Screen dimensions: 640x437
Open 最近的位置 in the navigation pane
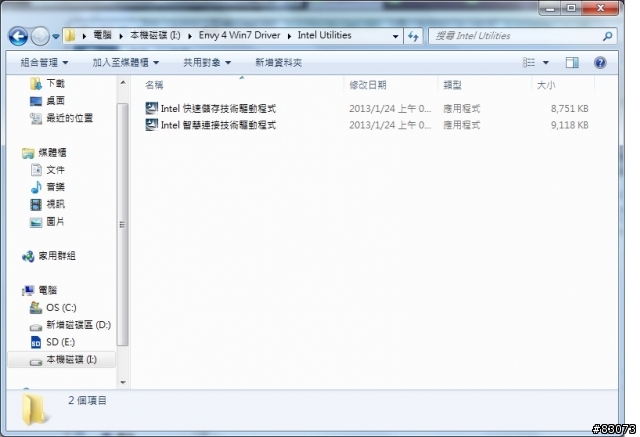tap(69, 118)
